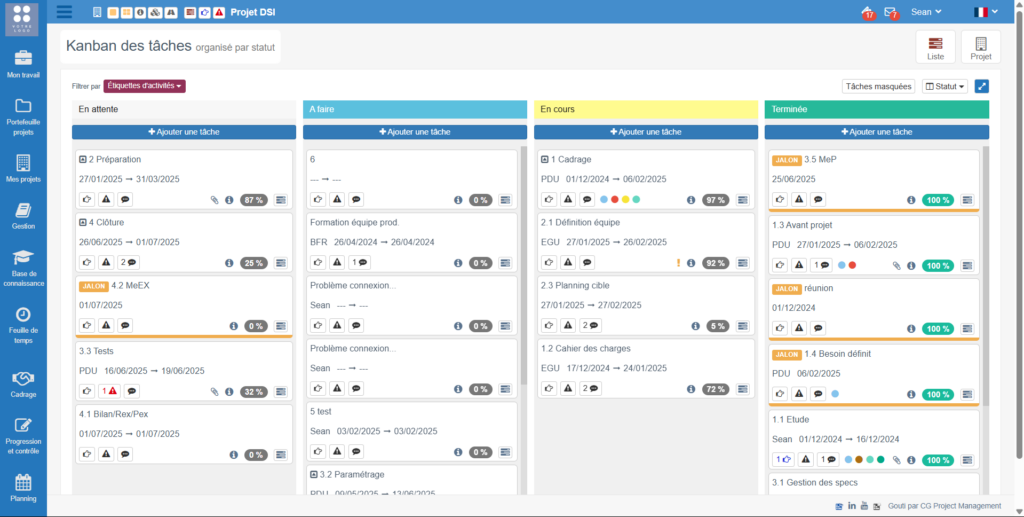Toggle Tâches masquées visibility

coord(878,87)
